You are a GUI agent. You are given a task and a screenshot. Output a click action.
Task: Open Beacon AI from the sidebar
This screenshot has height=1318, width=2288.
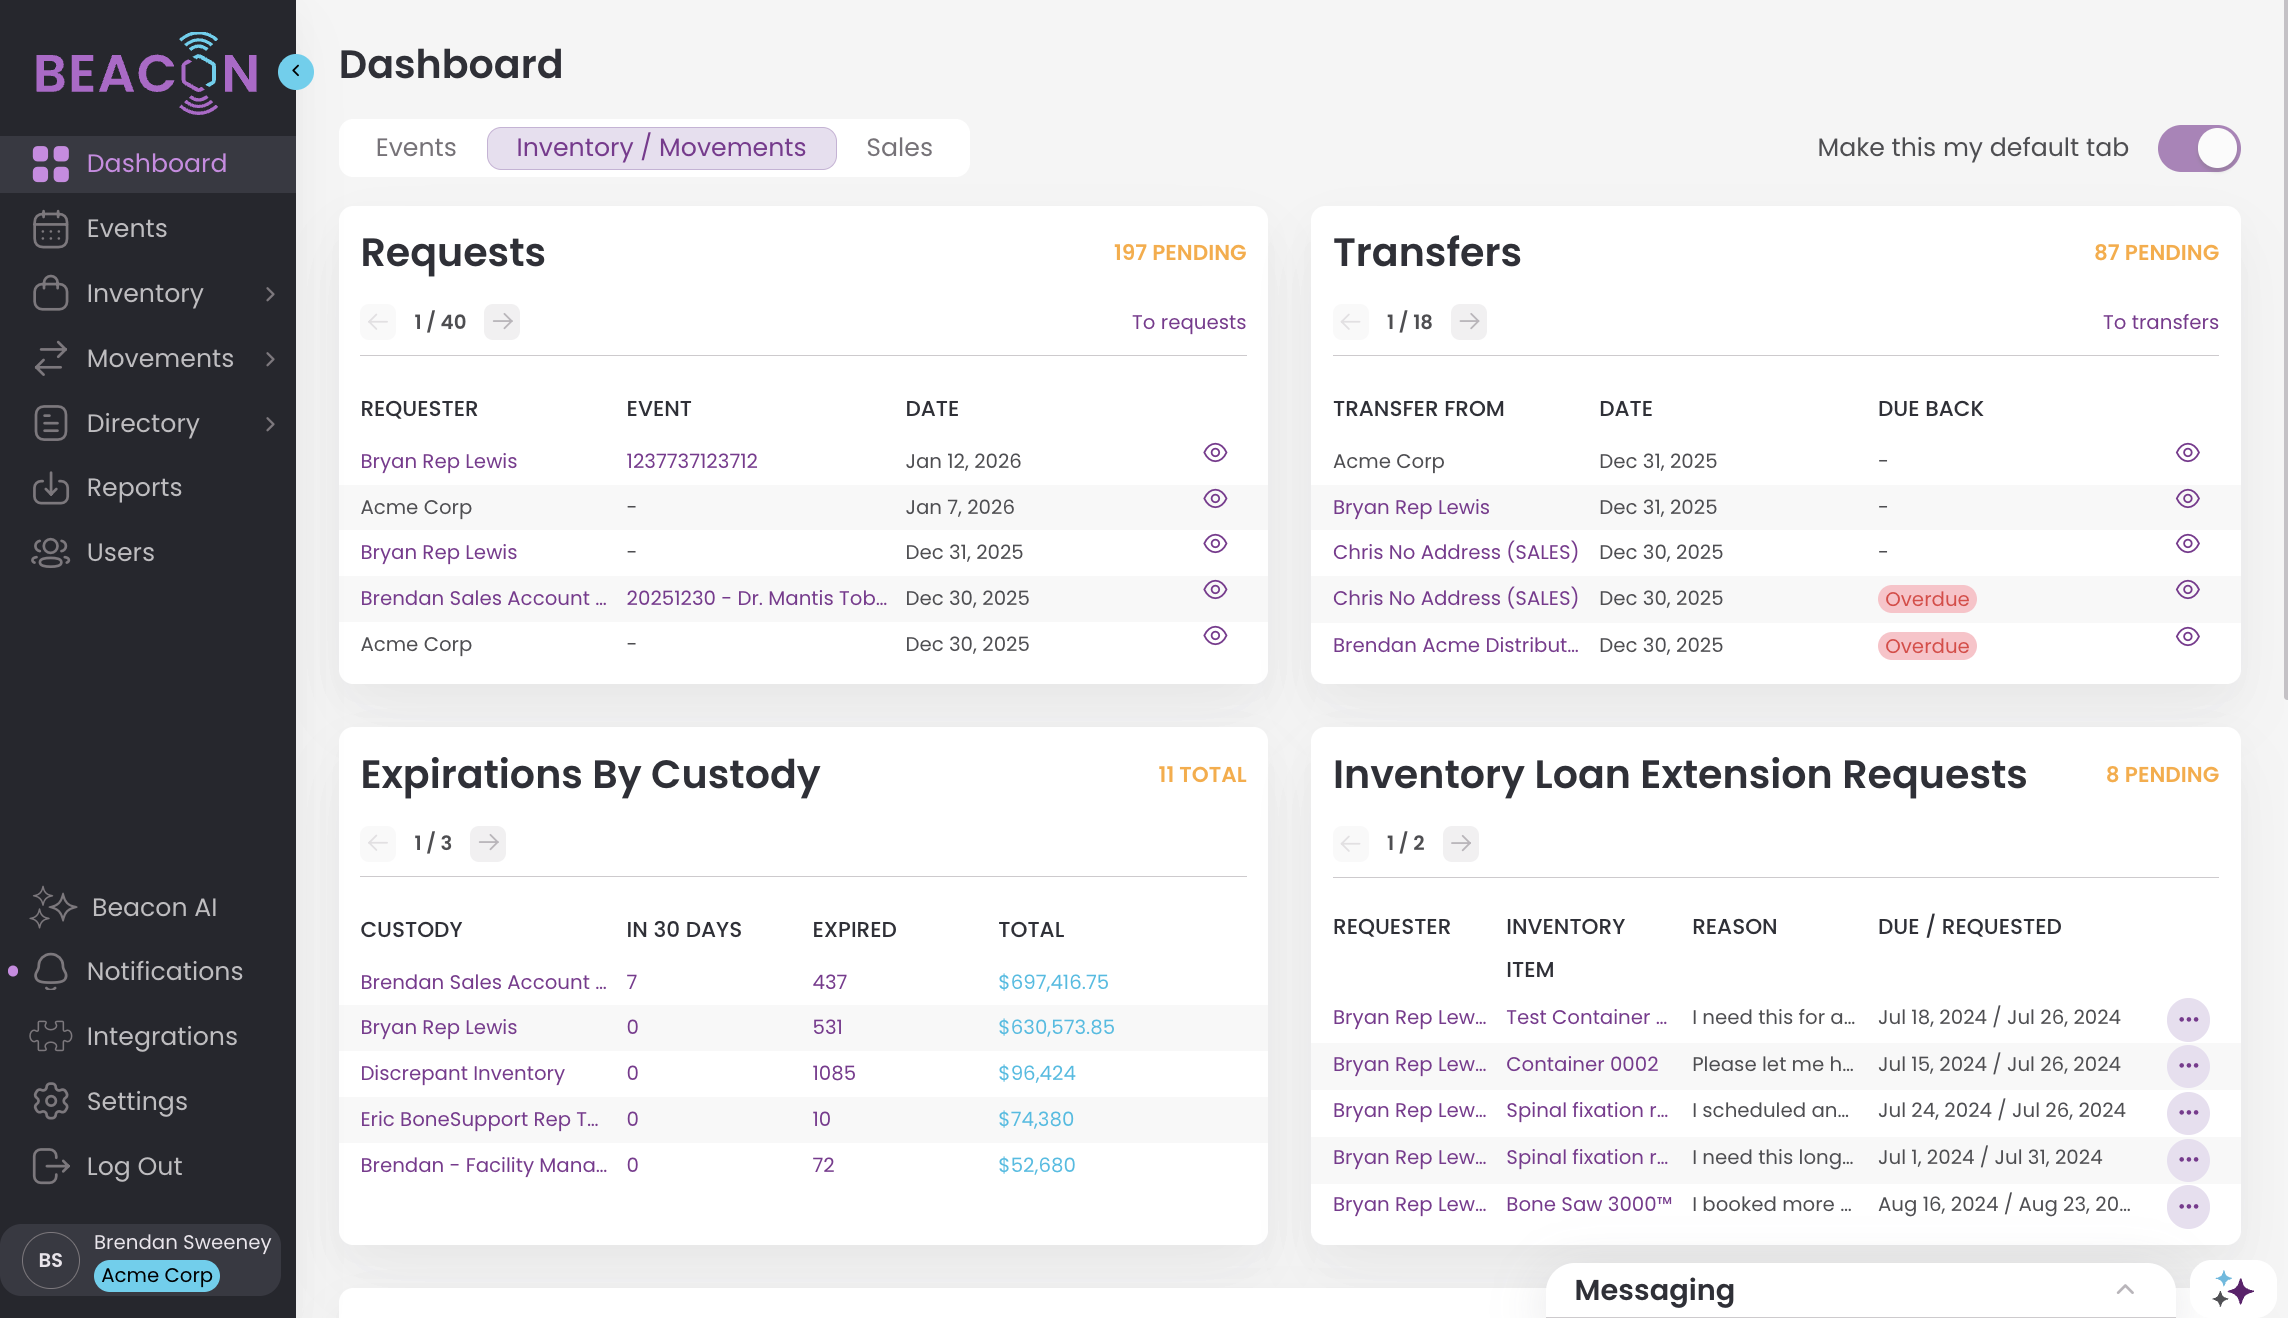[x=153, y=907]
